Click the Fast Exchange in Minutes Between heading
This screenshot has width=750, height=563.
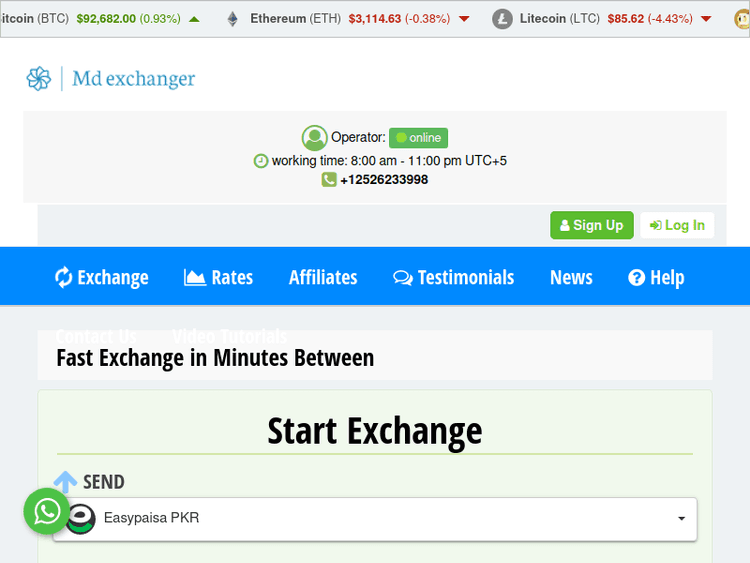pos(215,358)
